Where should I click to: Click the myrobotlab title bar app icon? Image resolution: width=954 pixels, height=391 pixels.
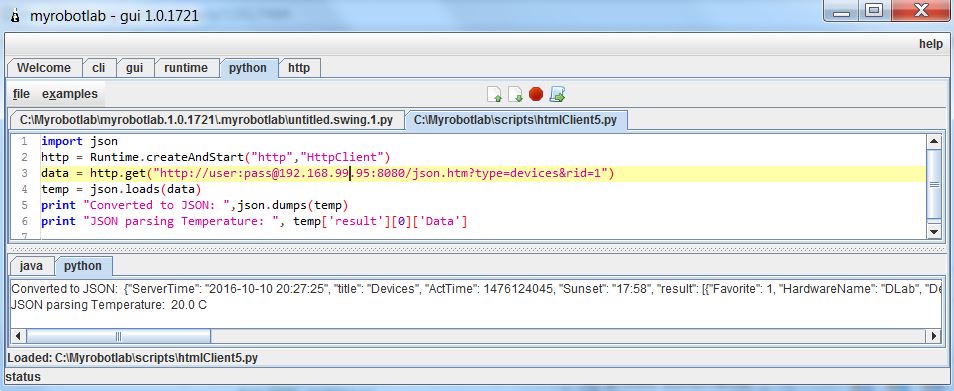15,16
